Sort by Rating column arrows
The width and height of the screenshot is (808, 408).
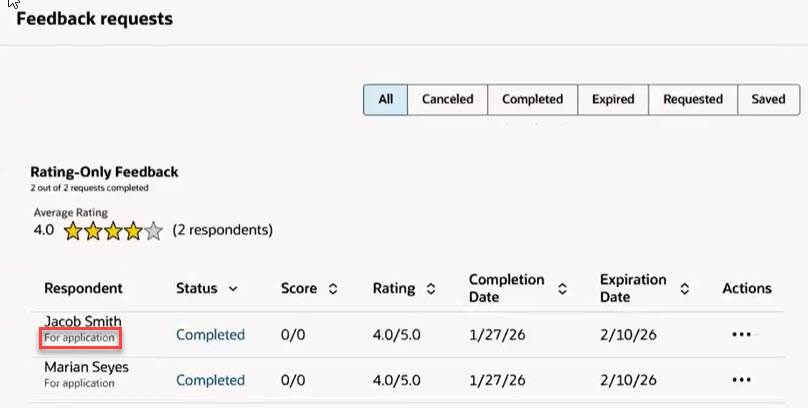pos(431,288)
